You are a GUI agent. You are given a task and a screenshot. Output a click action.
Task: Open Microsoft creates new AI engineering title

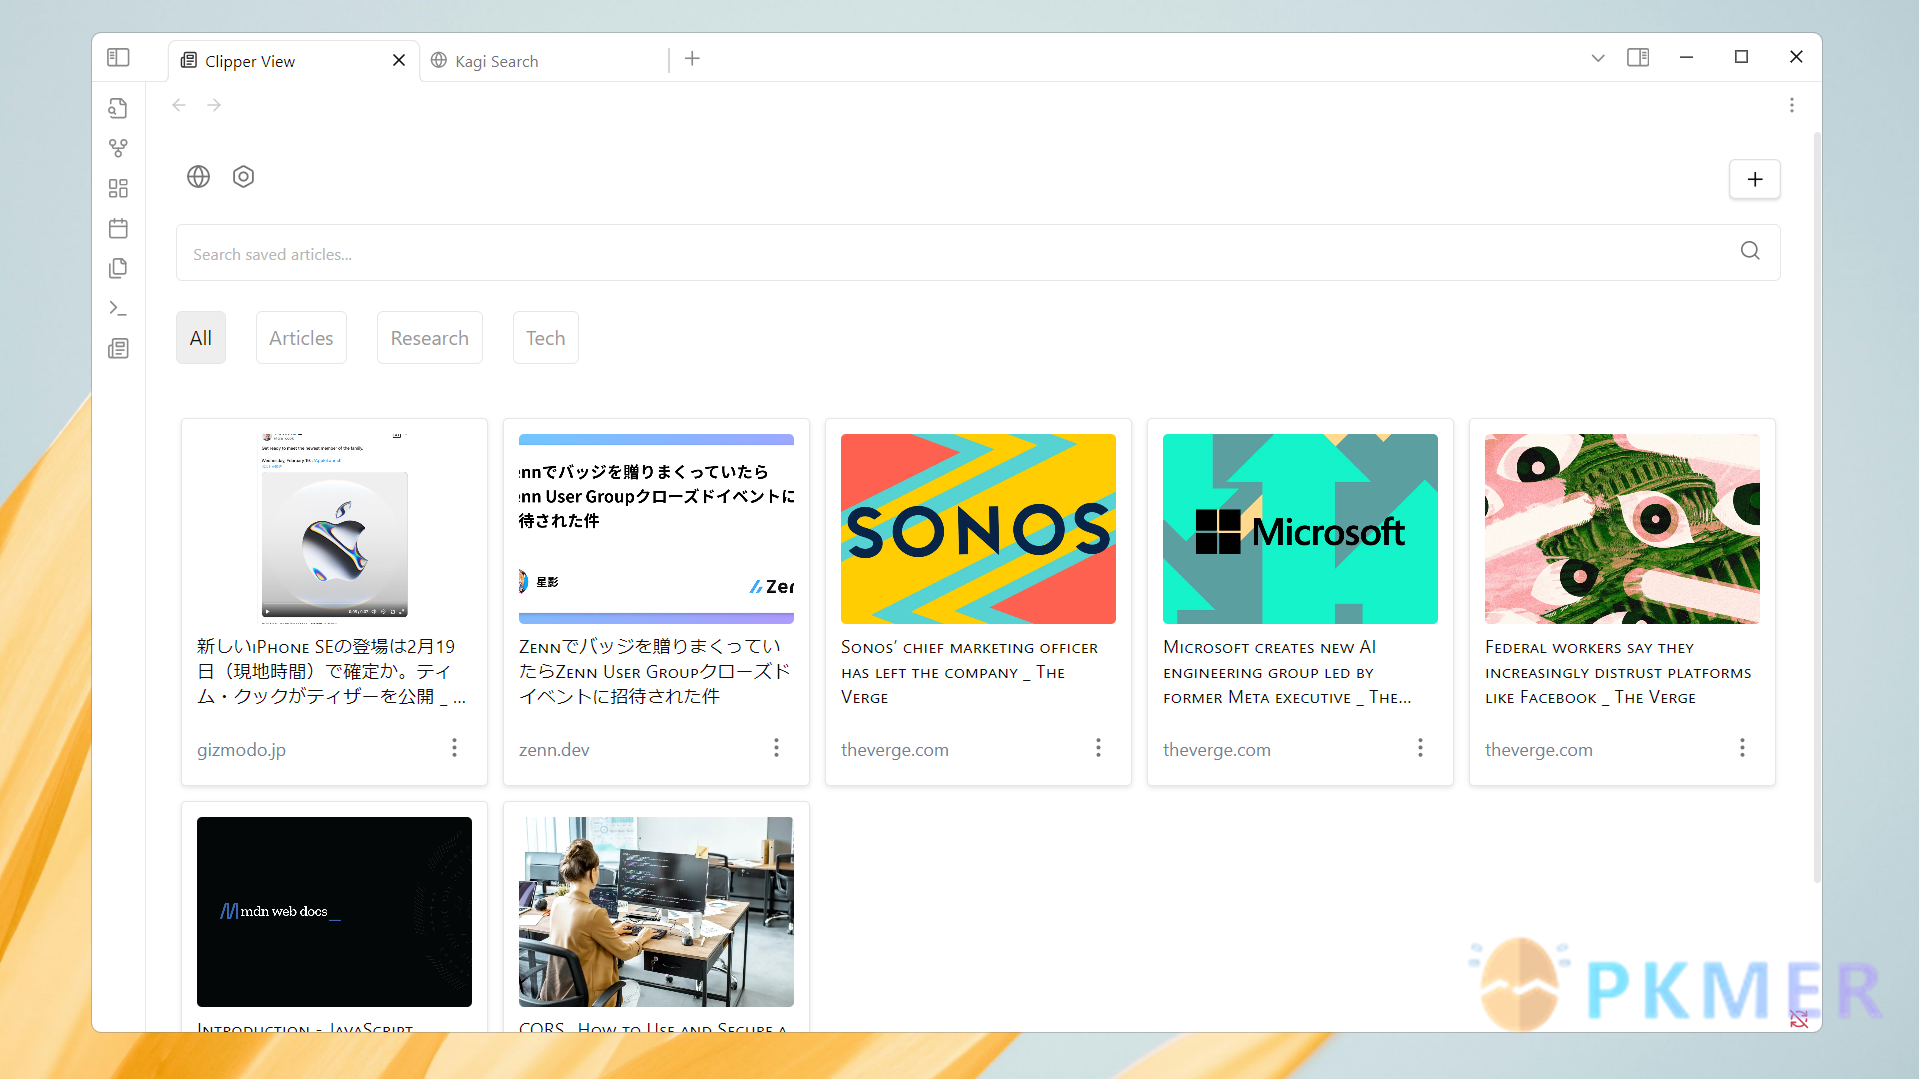pos(1287,673)
